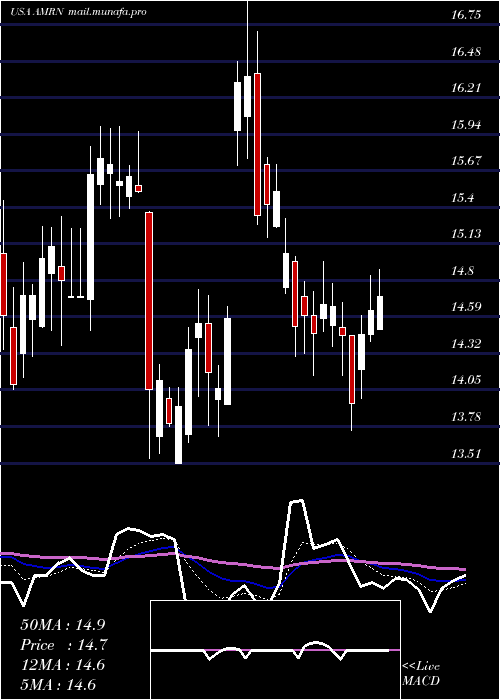
Task: Click the 14.8 price axis label
Action: point(462,270)
